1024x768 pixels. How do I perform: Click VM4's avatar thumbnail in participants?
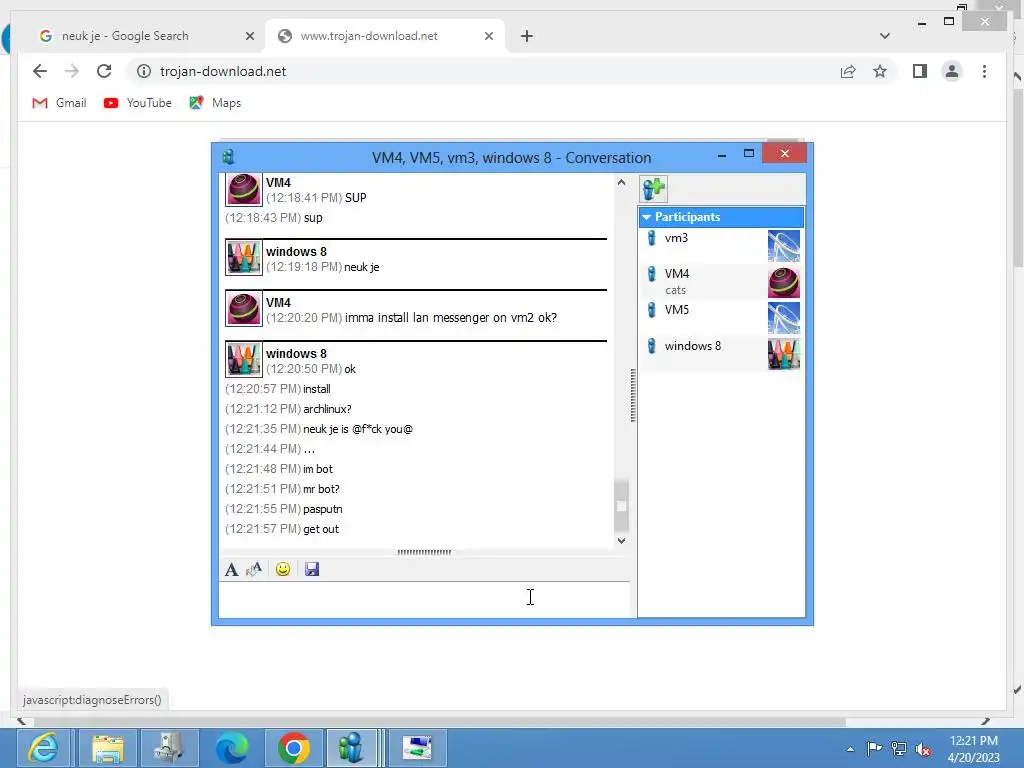784,282
